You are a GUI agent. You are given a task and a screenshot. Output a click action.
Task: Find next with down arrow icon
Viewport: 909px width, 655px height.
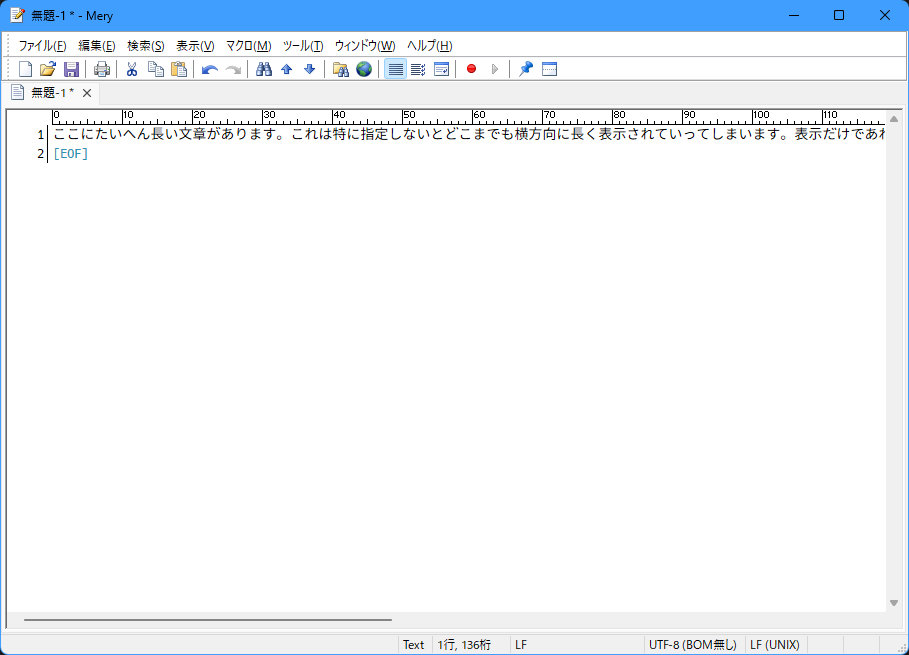tap(310, 69)
